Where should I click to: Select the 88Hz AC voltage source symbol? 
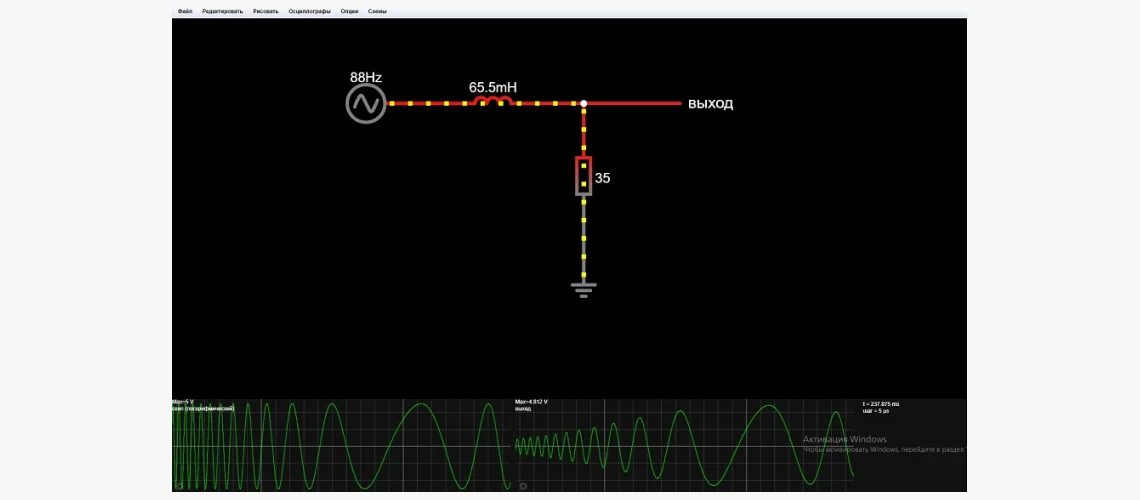366,104
